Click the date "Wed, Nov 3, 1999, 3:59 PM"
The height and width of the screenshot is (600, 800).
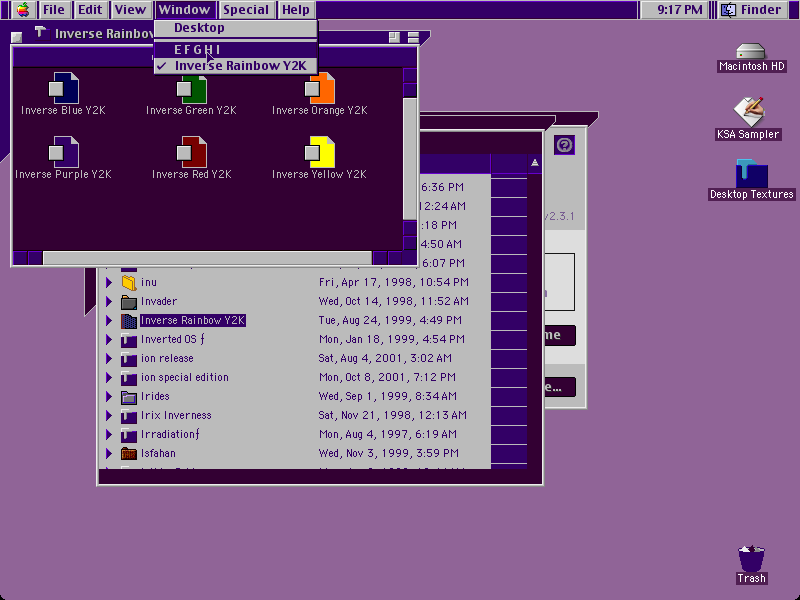pos(388,454)
